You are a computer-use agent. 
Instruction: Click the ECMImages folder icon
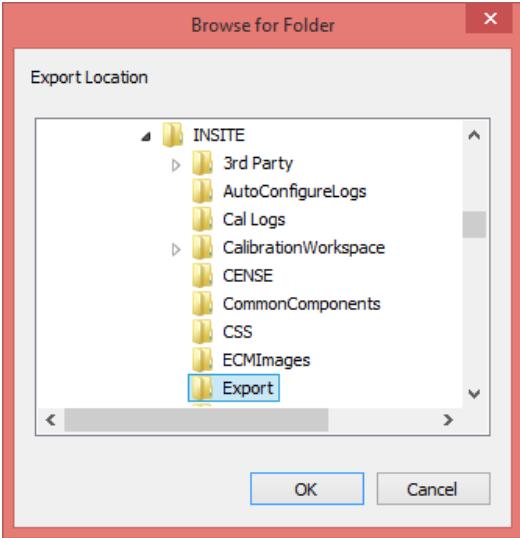coord(202,360)
